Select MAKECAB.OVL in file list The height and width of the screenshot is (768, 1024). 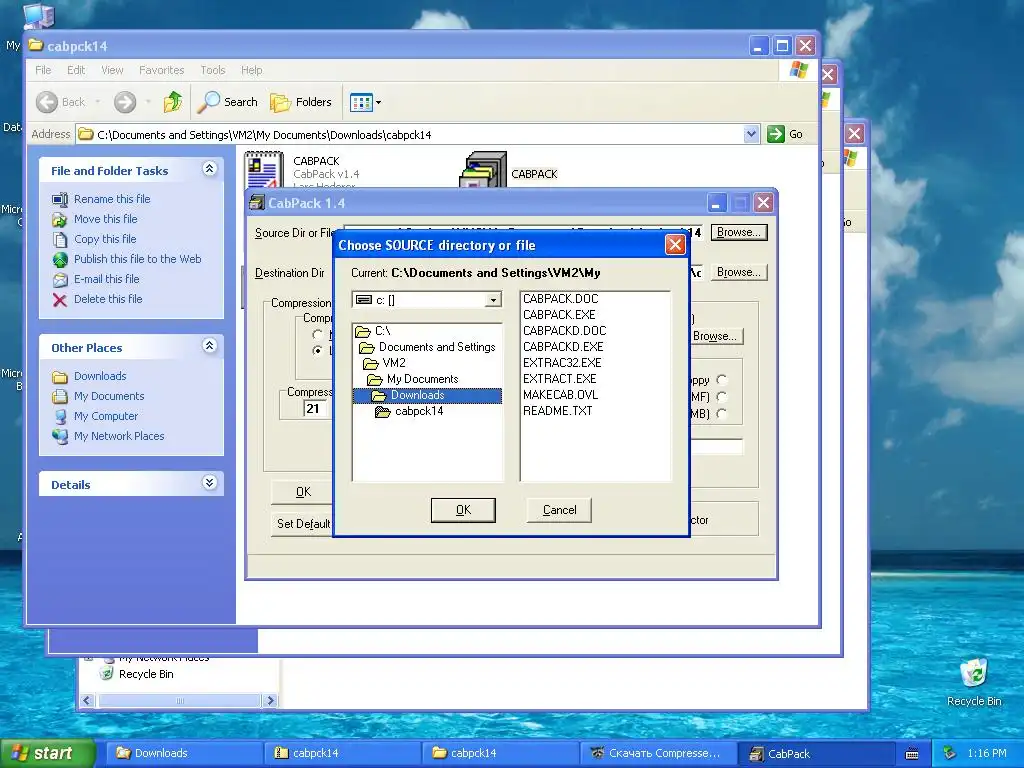coord(560,394)
